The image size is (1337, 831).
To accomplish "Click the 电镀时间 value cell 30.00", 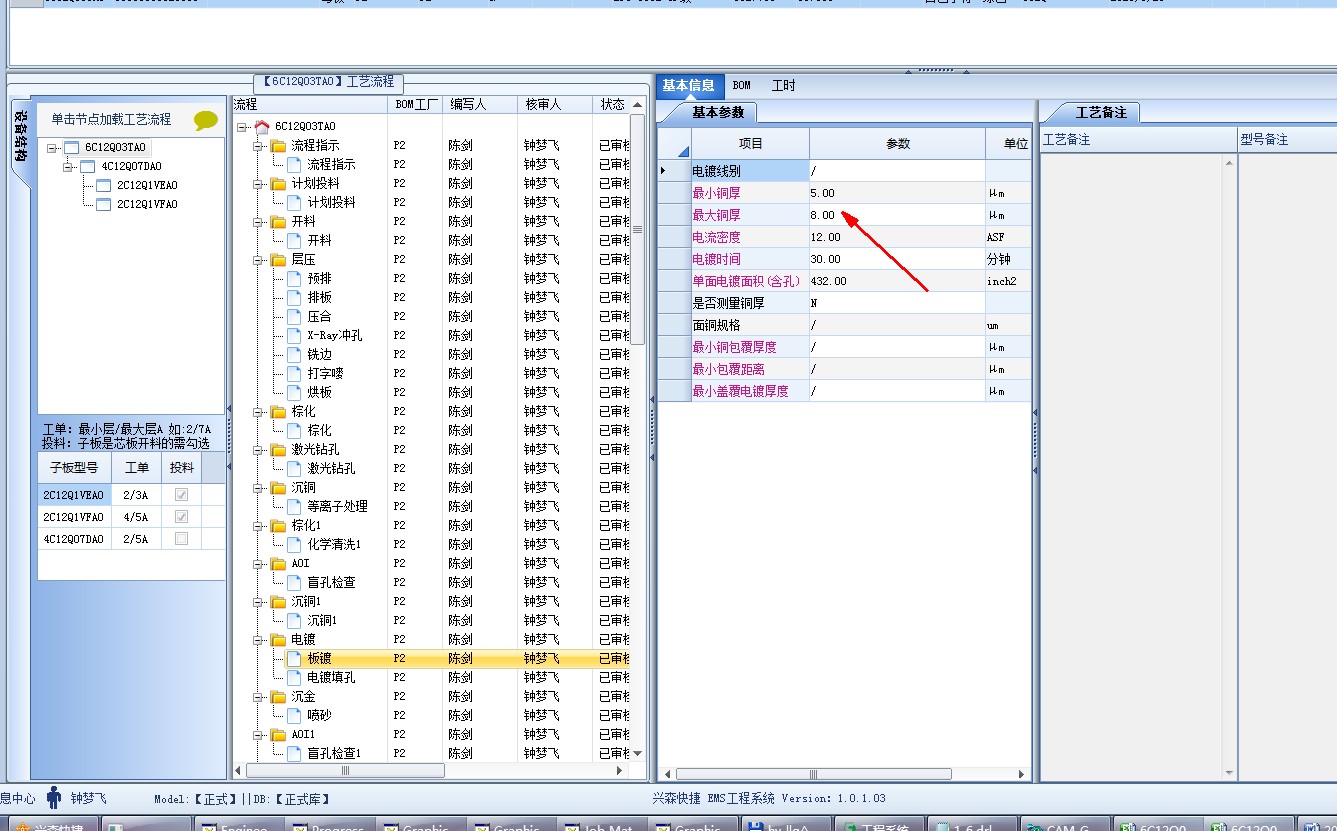I will 897,259.
